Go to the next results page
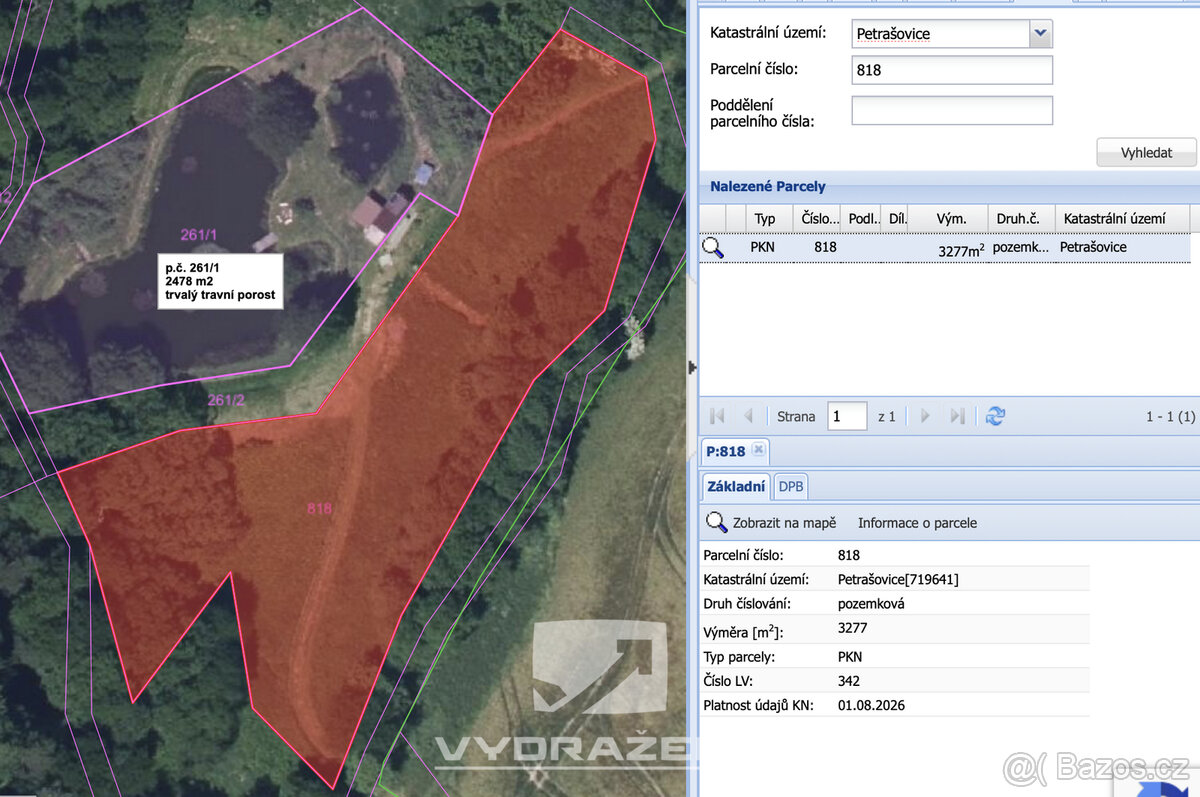 pos(925,416)
